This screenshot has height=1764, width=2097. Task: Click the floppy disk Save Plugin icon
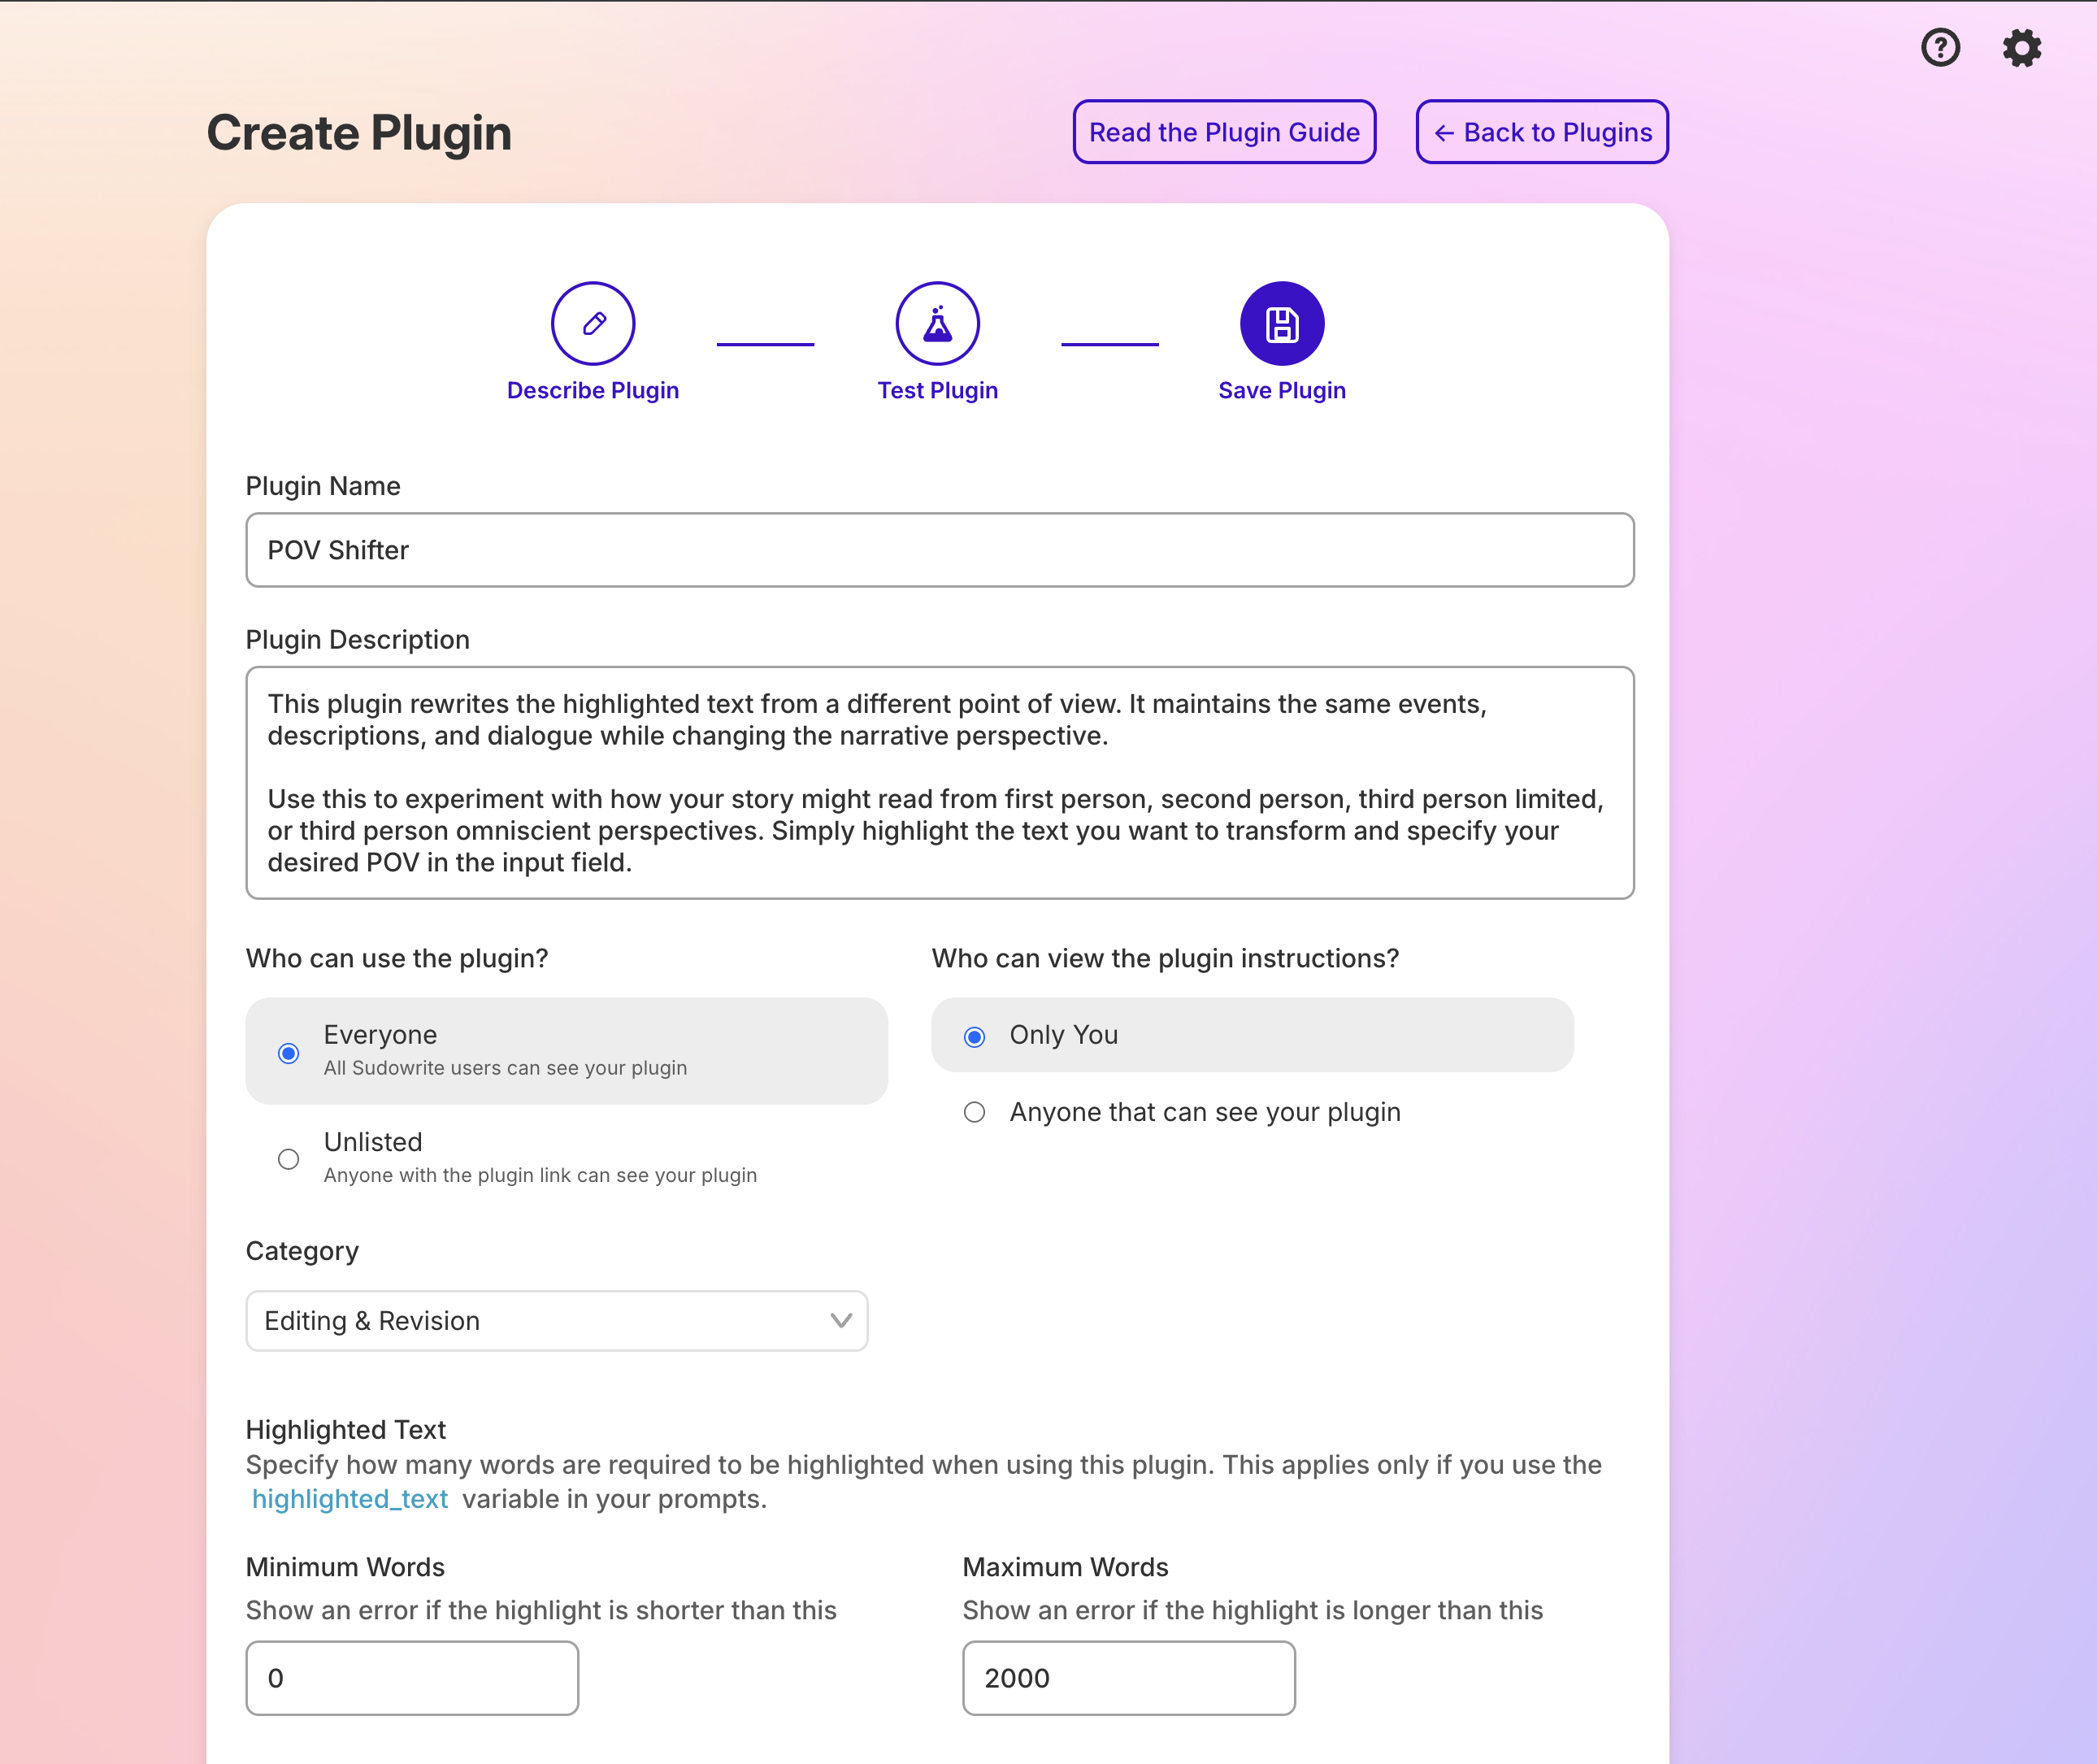1281,323
